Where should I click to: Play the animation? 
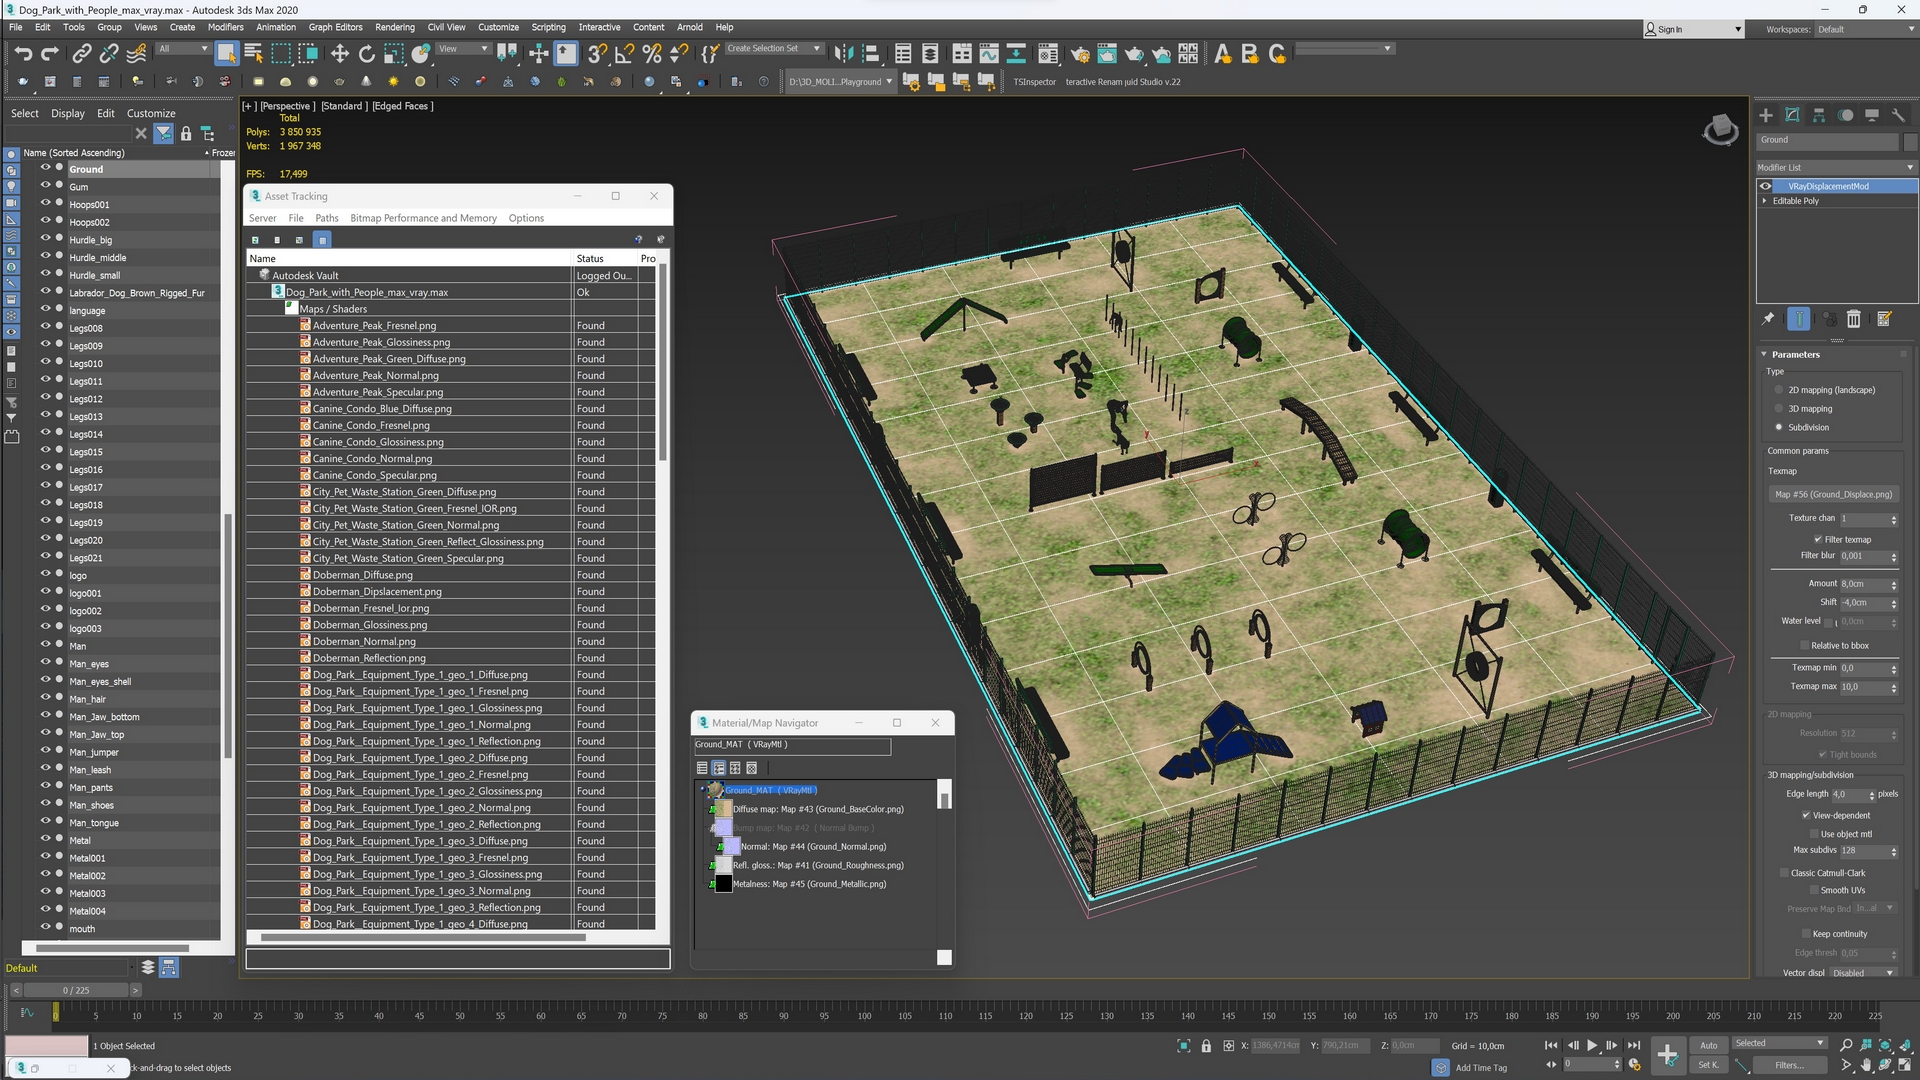coord(1592,1045)
